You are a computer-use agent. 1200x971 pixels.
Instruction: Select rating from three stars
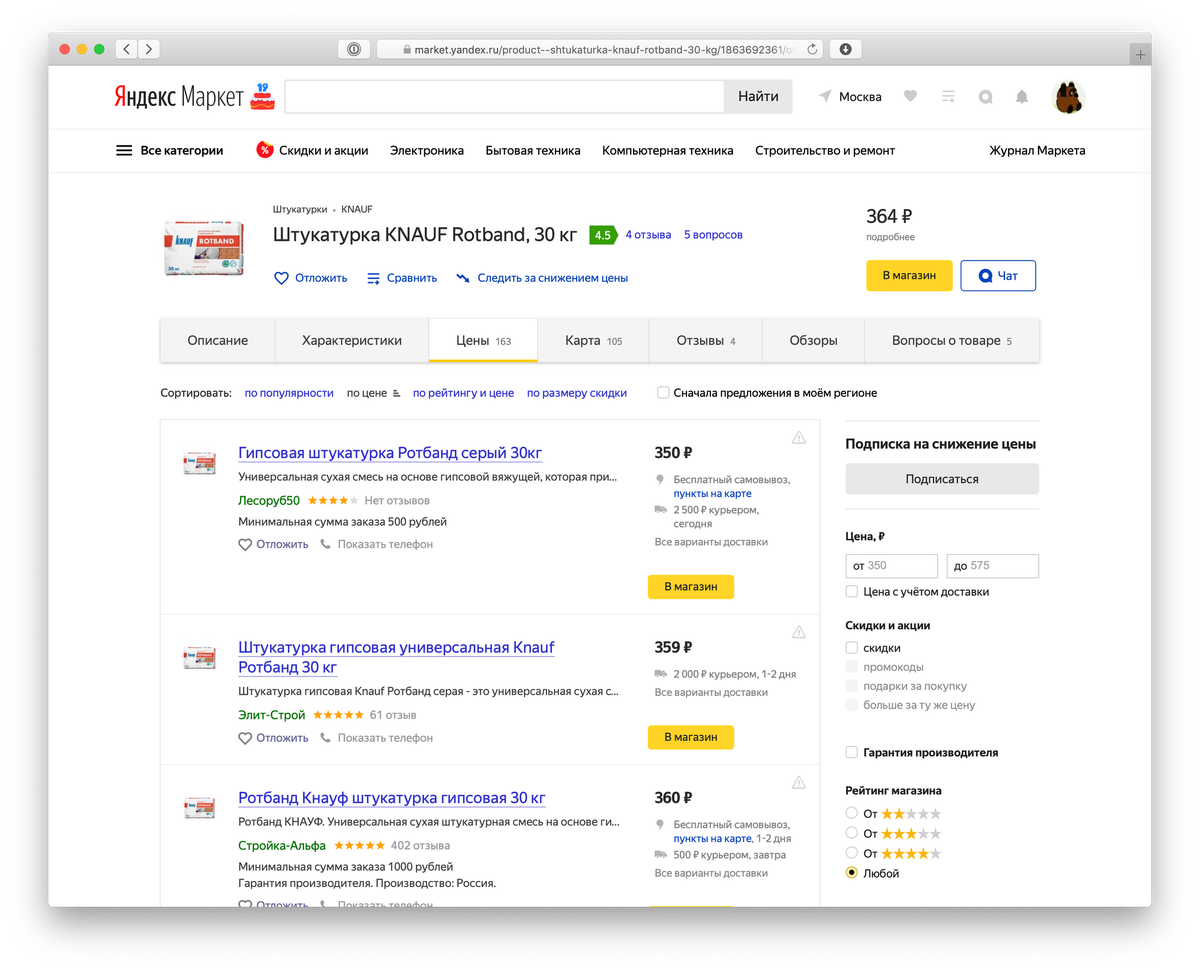852,833
